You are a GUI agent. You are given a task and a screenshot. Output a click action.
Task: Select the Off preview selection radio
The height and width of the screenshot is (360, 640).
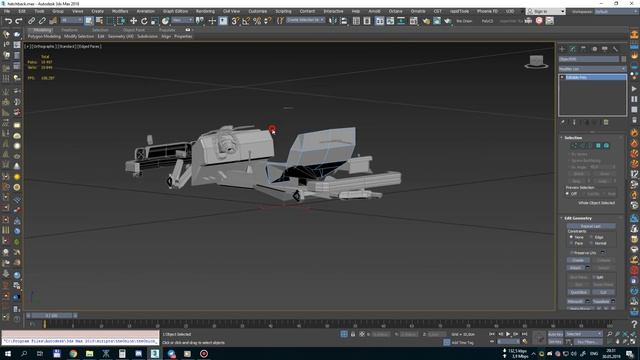click(568, 193)
